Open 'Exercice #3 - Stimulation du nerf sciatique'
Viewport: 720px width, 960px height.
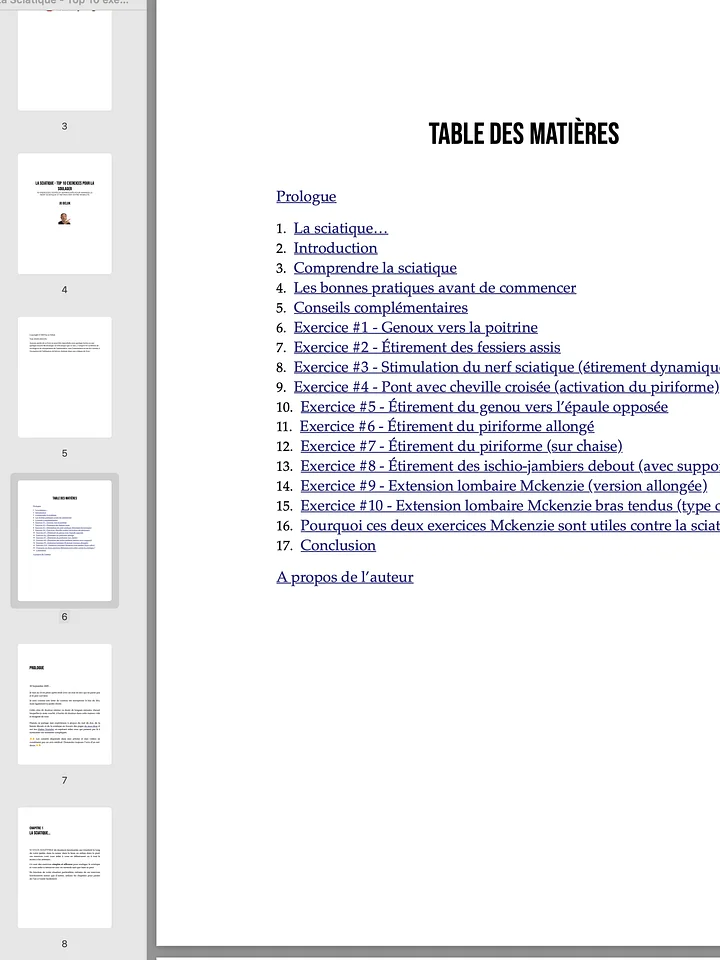pos(506,367)
